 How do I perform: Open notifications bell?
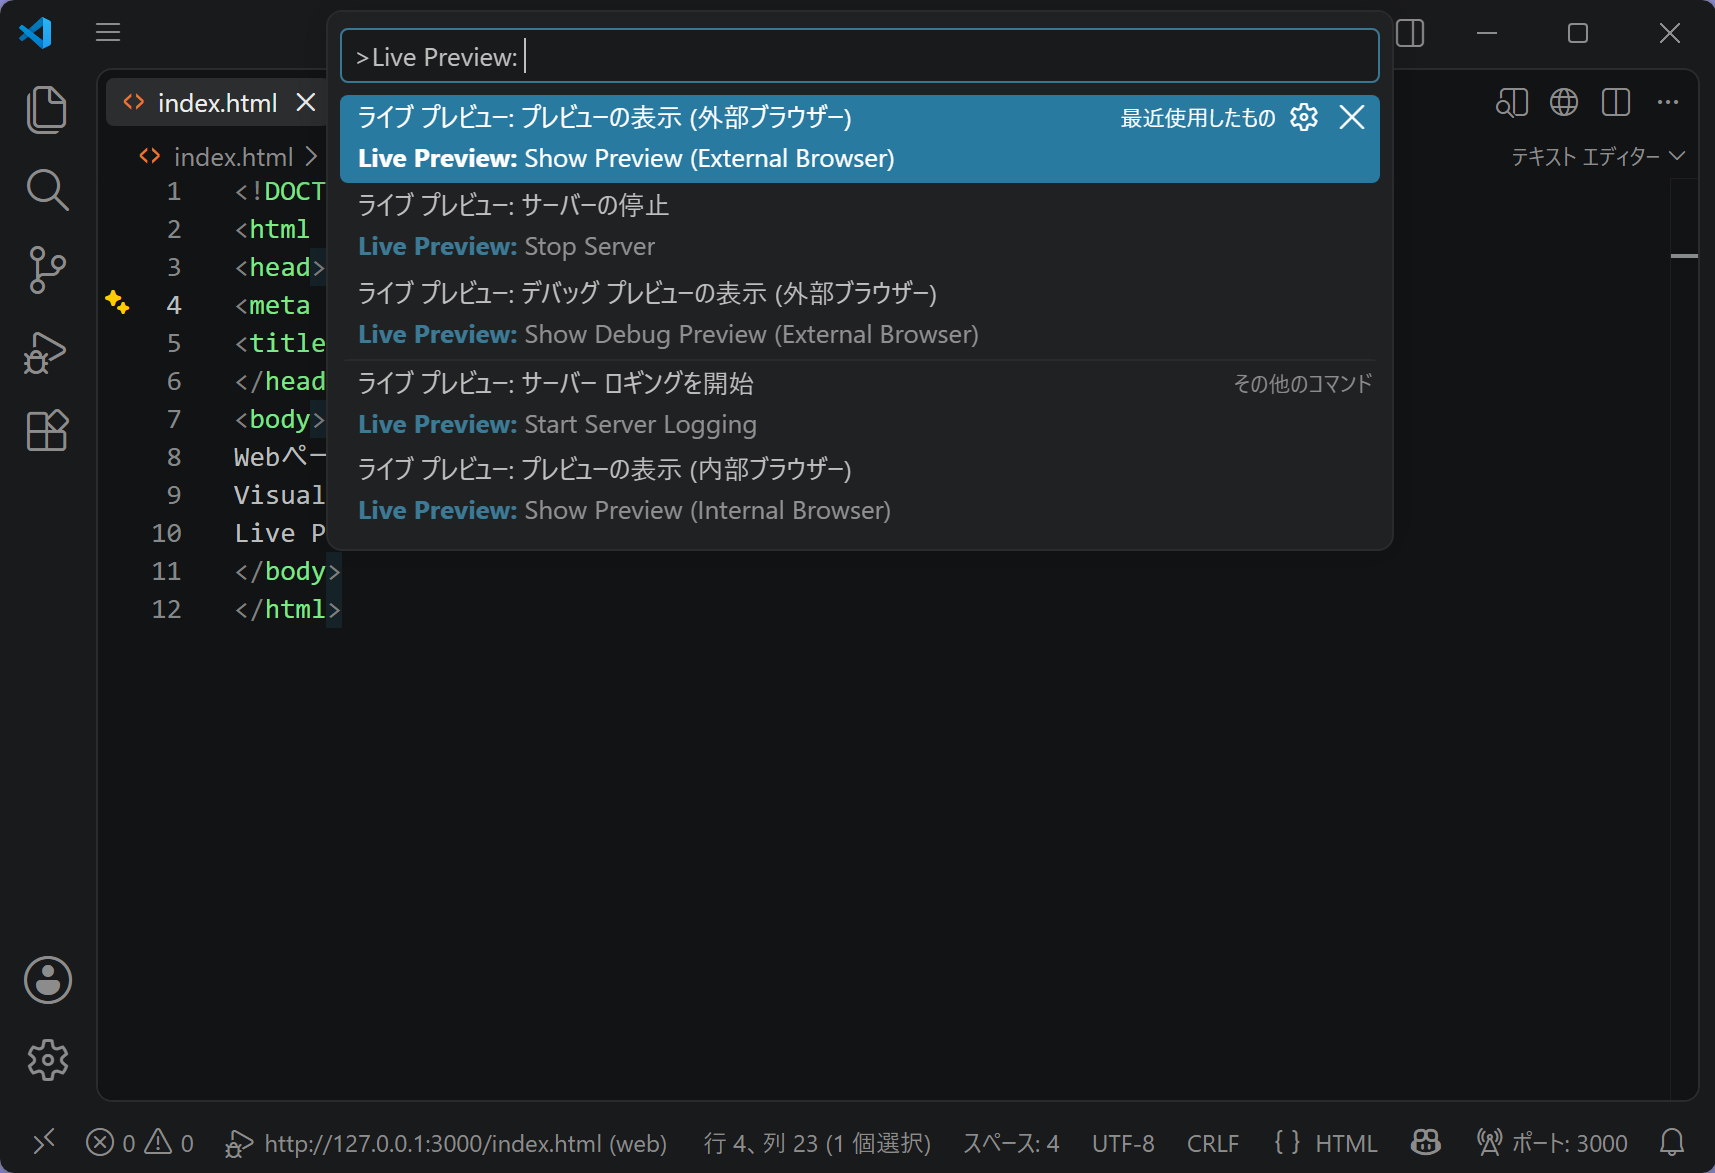coord(1672,1142)
